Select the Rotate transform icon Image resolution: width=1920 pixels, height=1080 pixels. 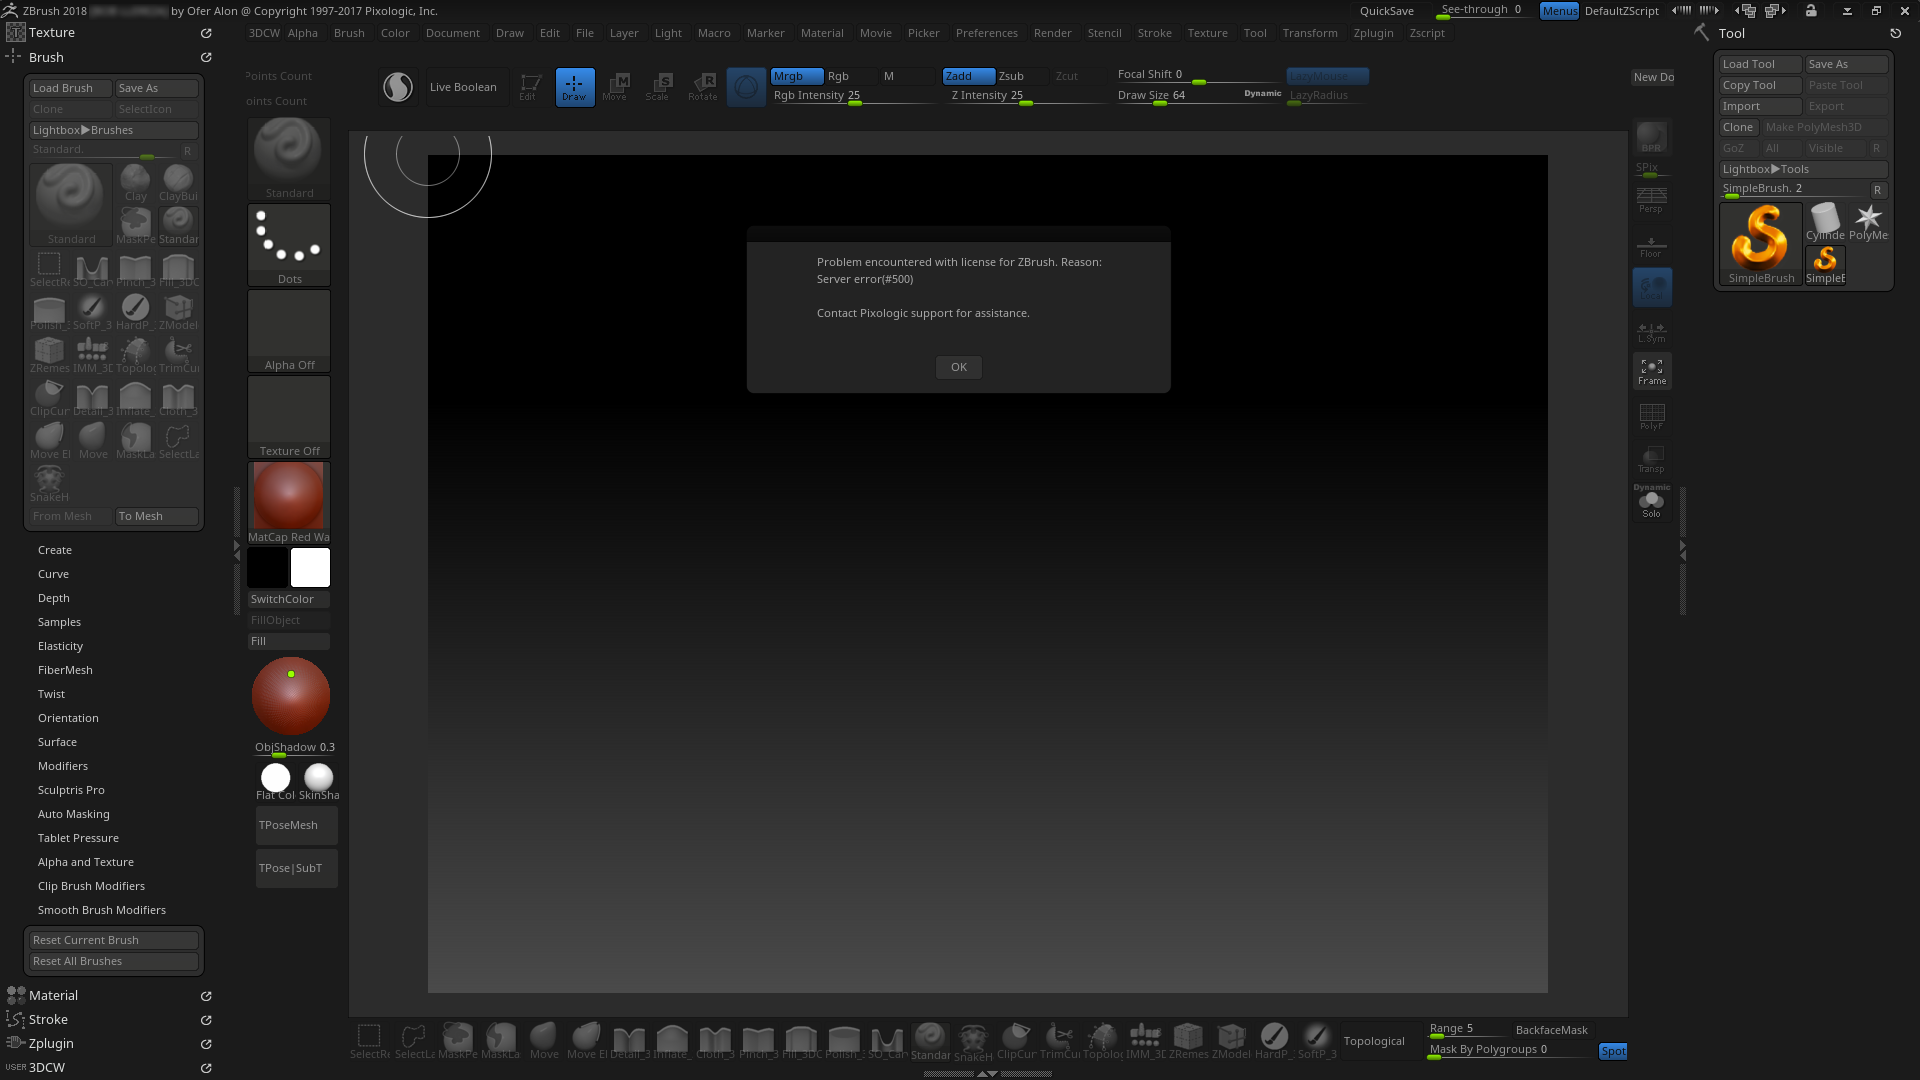703,87
